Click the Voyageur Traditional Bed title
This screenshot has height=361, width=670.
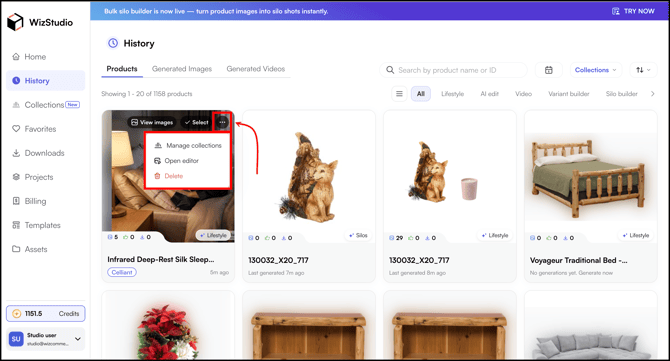(579, 260)
